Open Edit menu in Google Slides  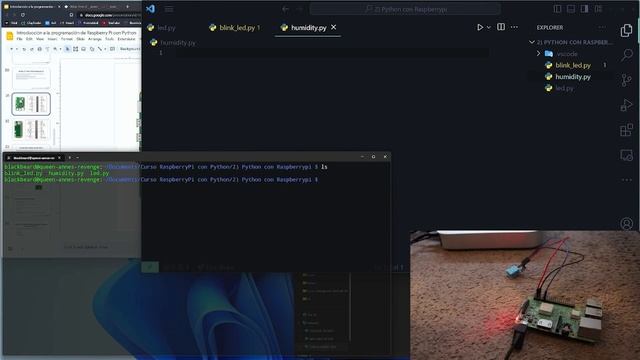click(29, 39)
